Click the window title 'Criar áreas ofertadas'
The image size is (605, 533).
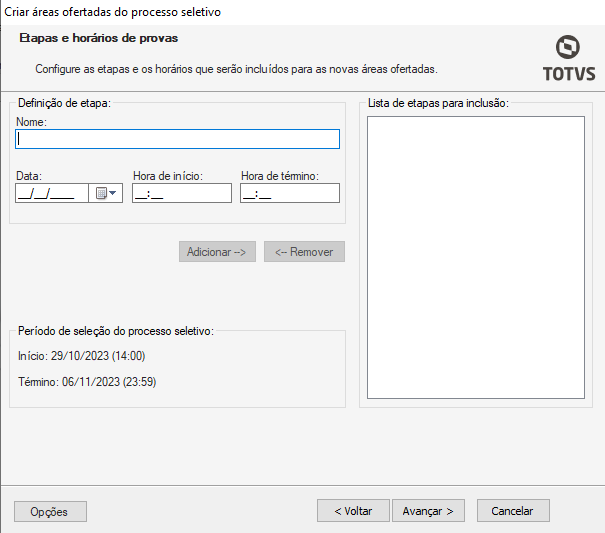pyautogui.click(x=113, y=12)
